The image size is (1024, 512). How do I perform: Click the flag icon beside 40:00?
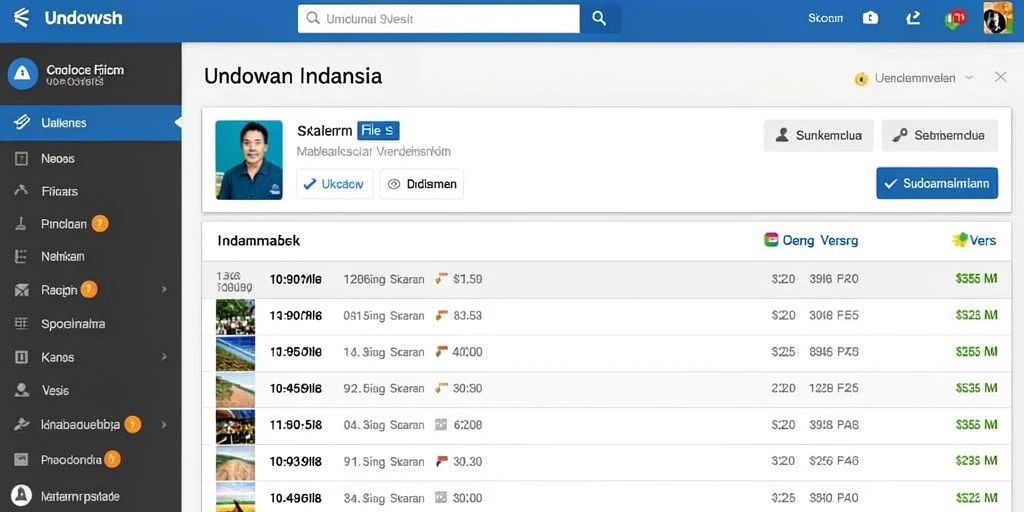point(441,352)
